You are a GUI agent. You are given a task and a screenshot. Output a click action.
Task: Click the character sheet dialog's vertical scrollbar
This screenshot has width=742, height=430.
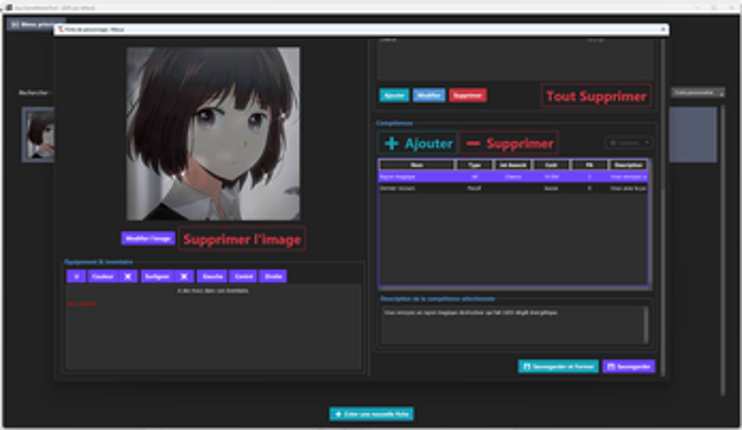tap(662, 208)
